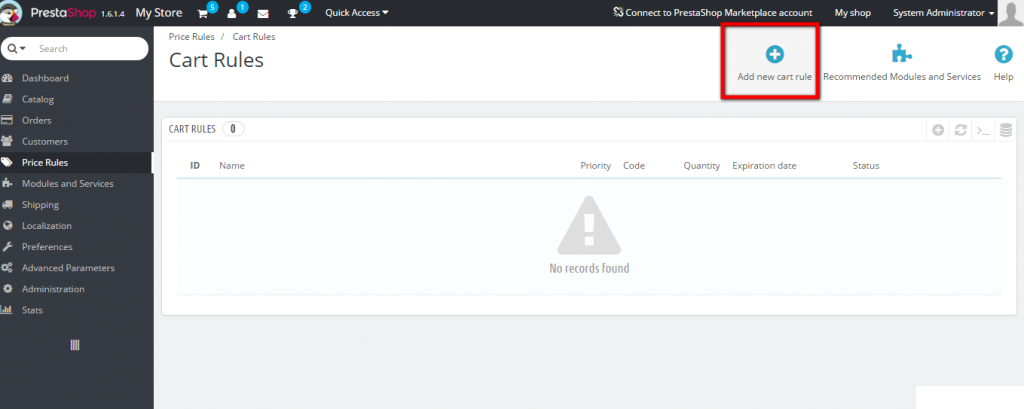Click inside the Search field

point(90,48)
